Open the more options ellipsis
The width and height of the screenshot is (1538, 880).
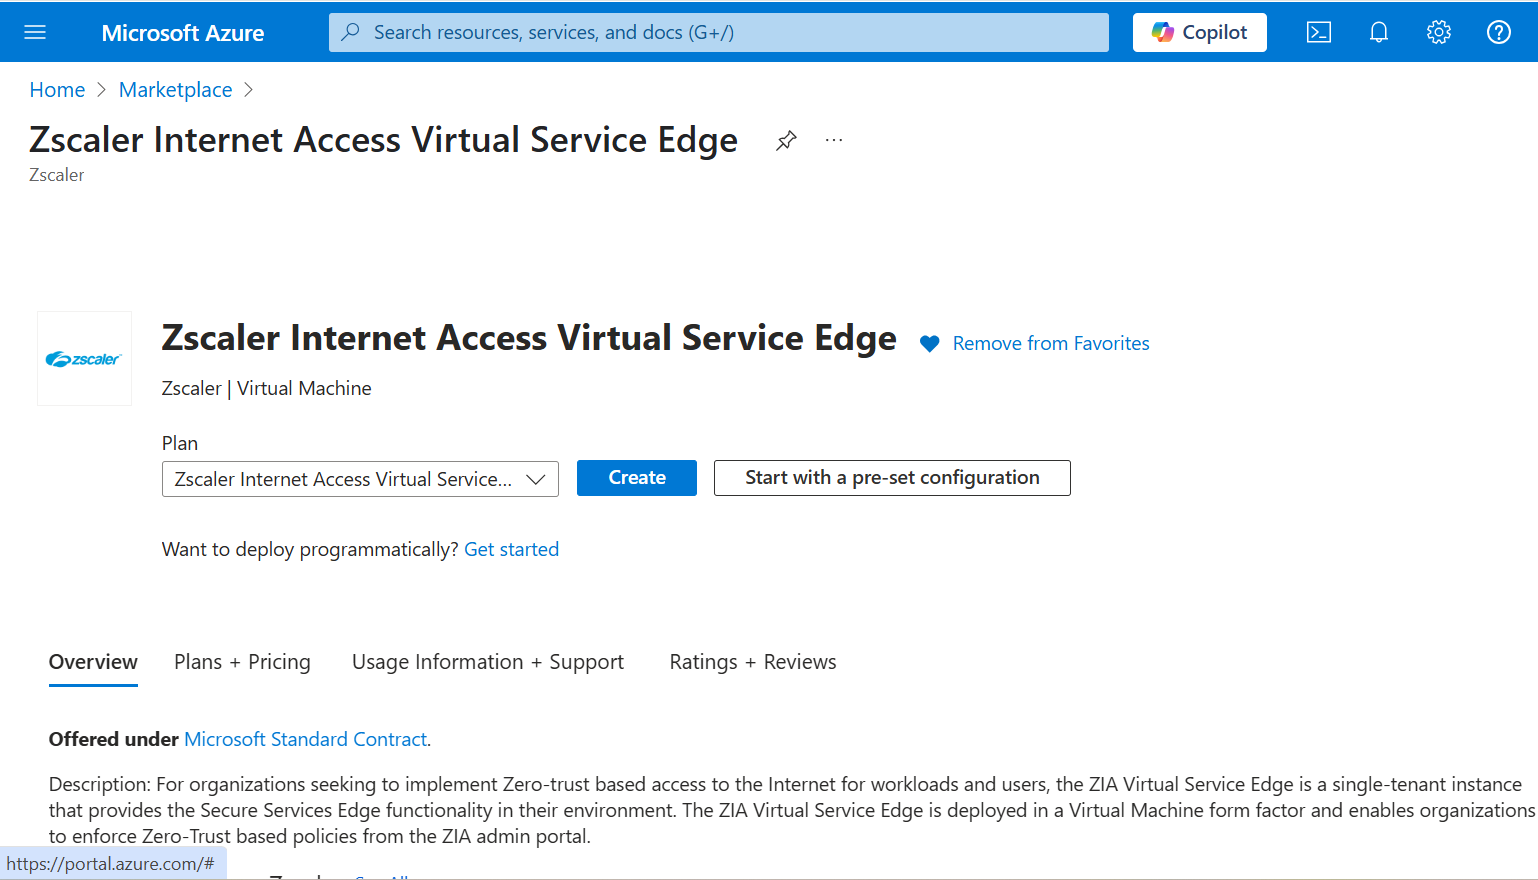point(834,140)
